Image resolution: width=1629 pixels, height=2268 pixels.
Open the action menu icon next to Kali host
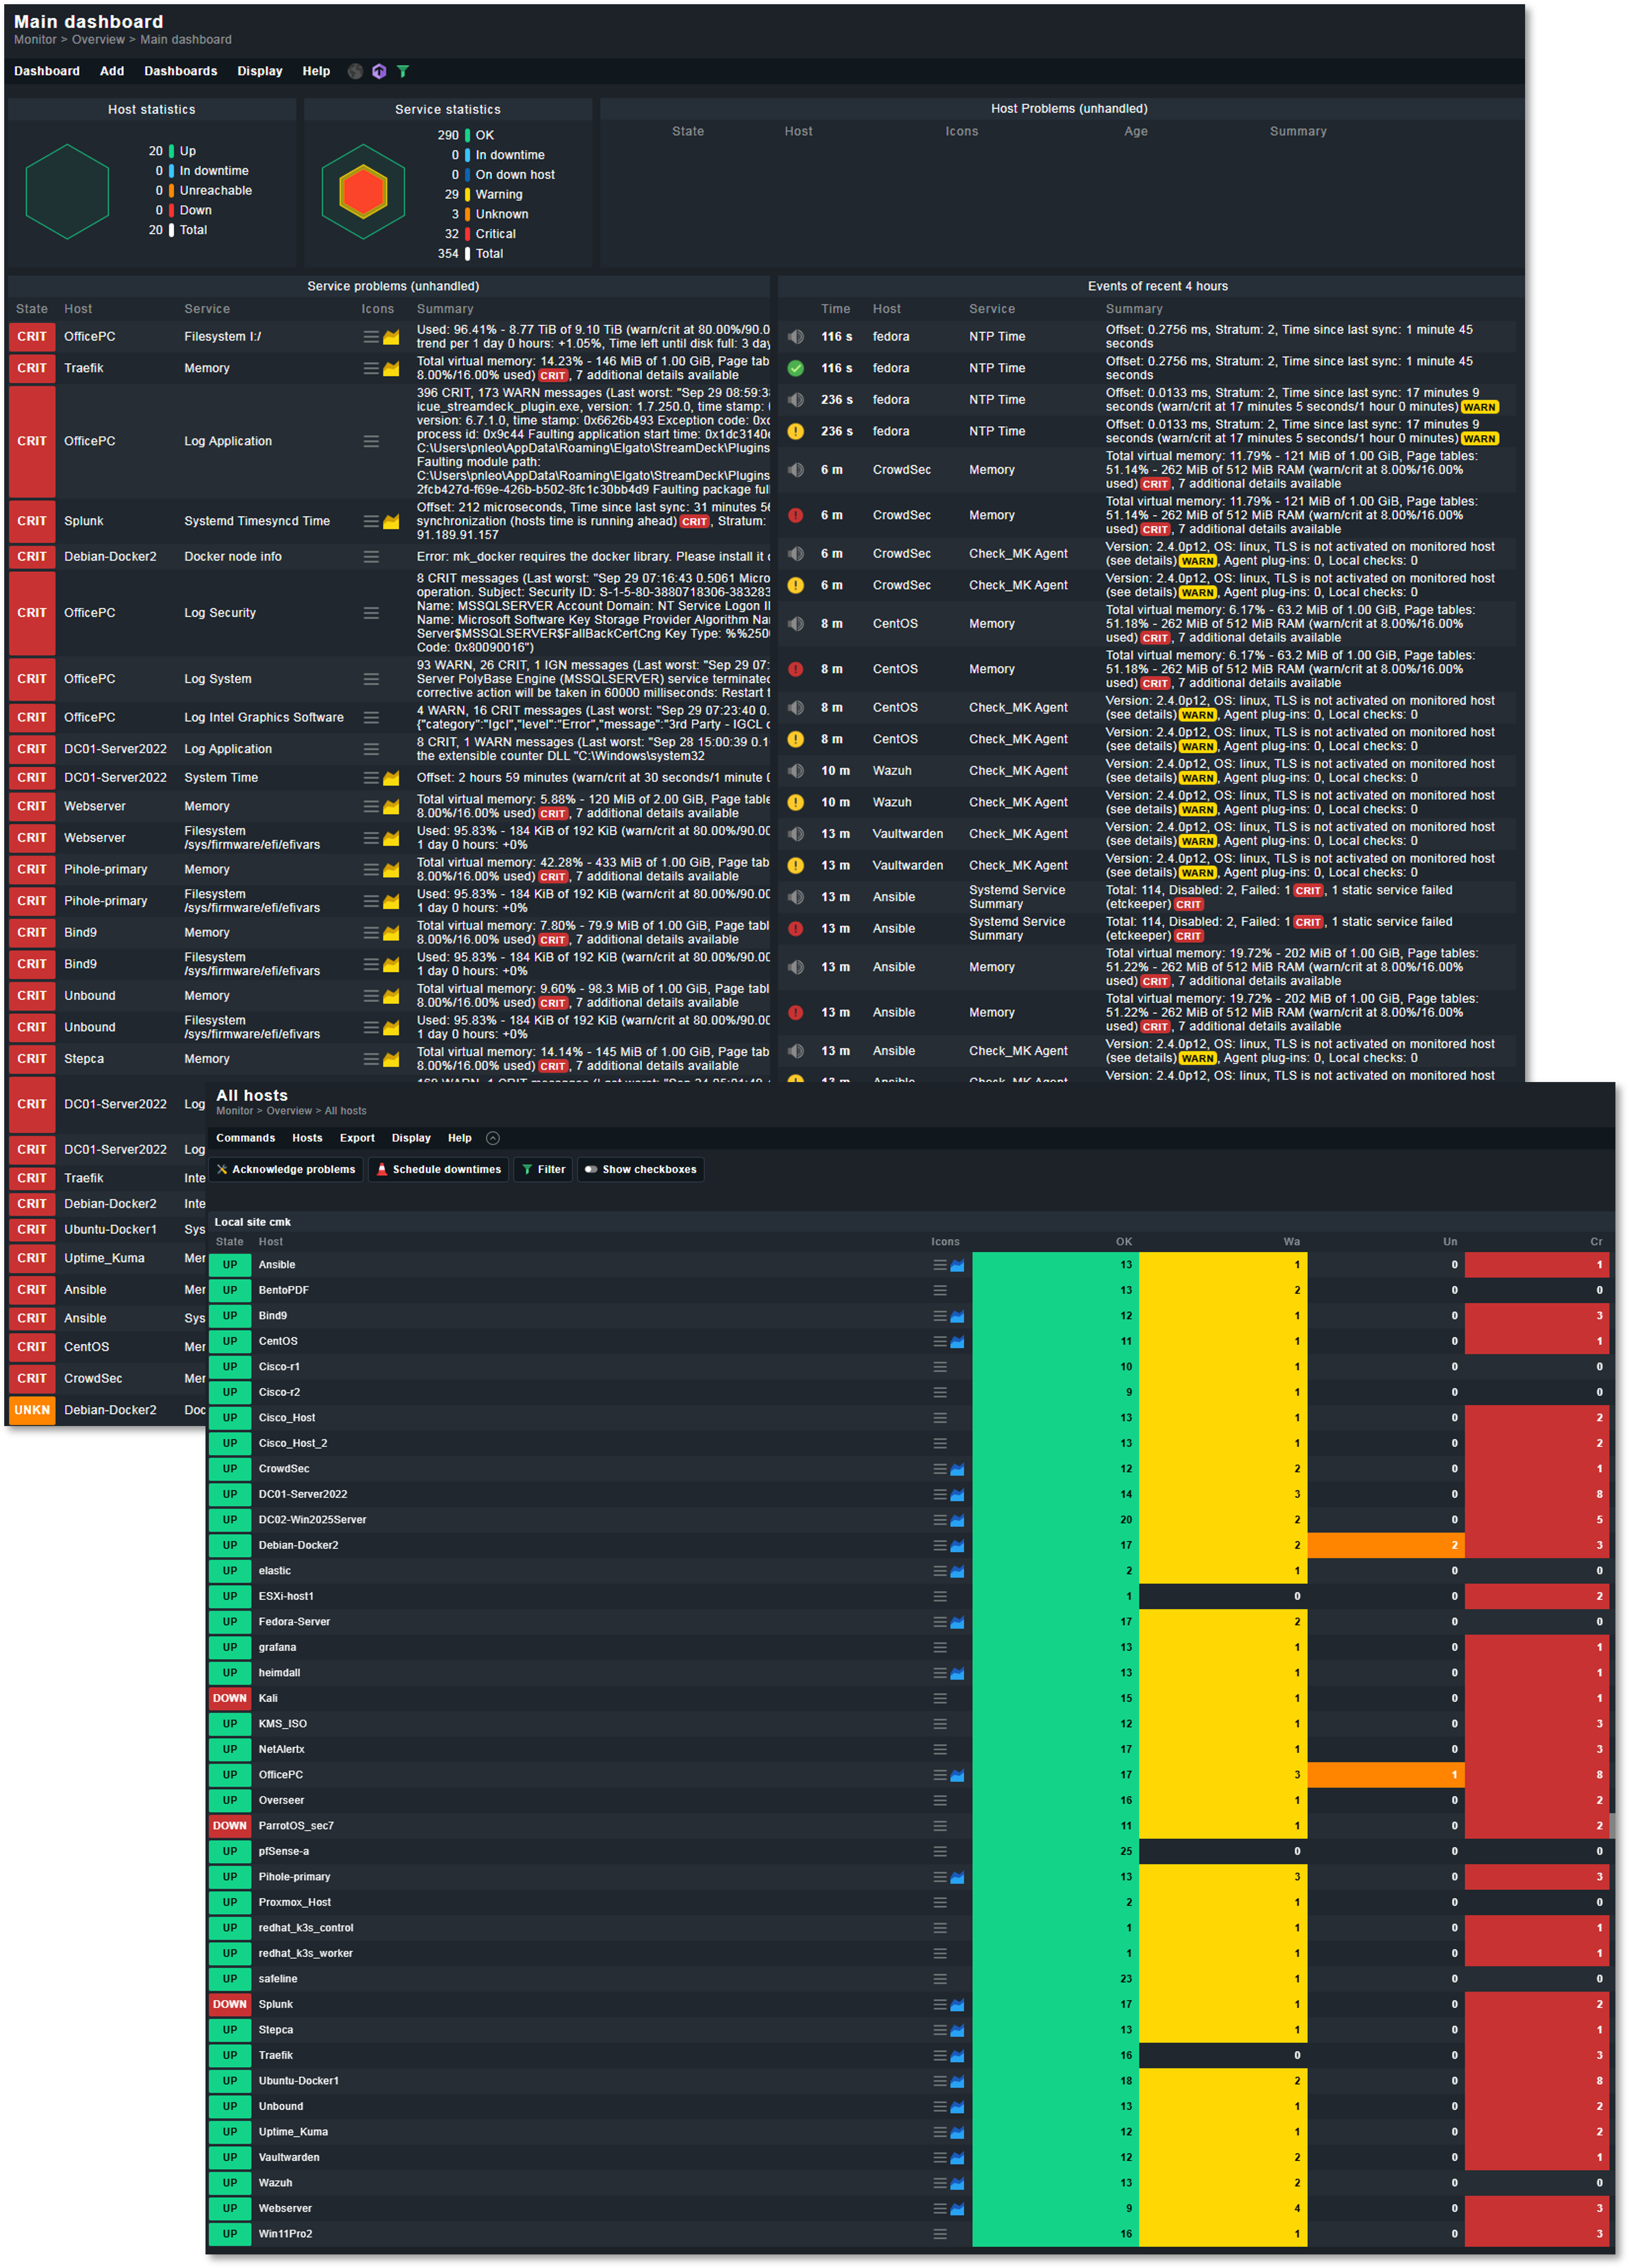pos(941,1698)
